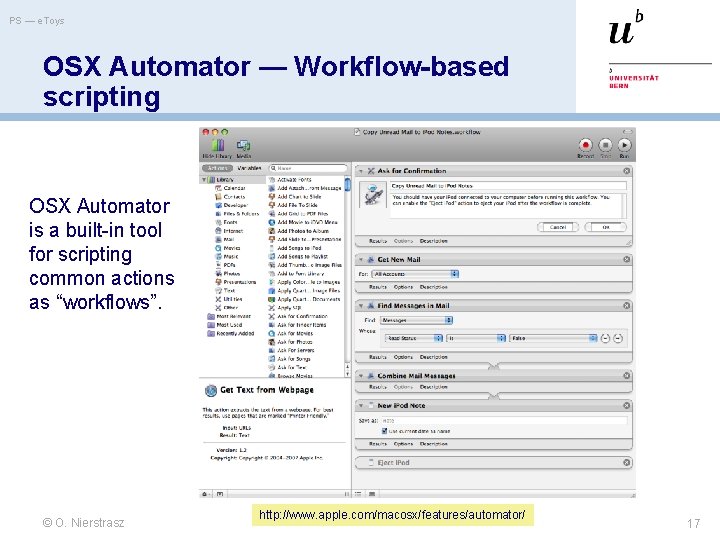Image resolution: width=720 pixels, height=540 pixels.
Task: Select the Ask for Songs action
Action: point(289,359)
